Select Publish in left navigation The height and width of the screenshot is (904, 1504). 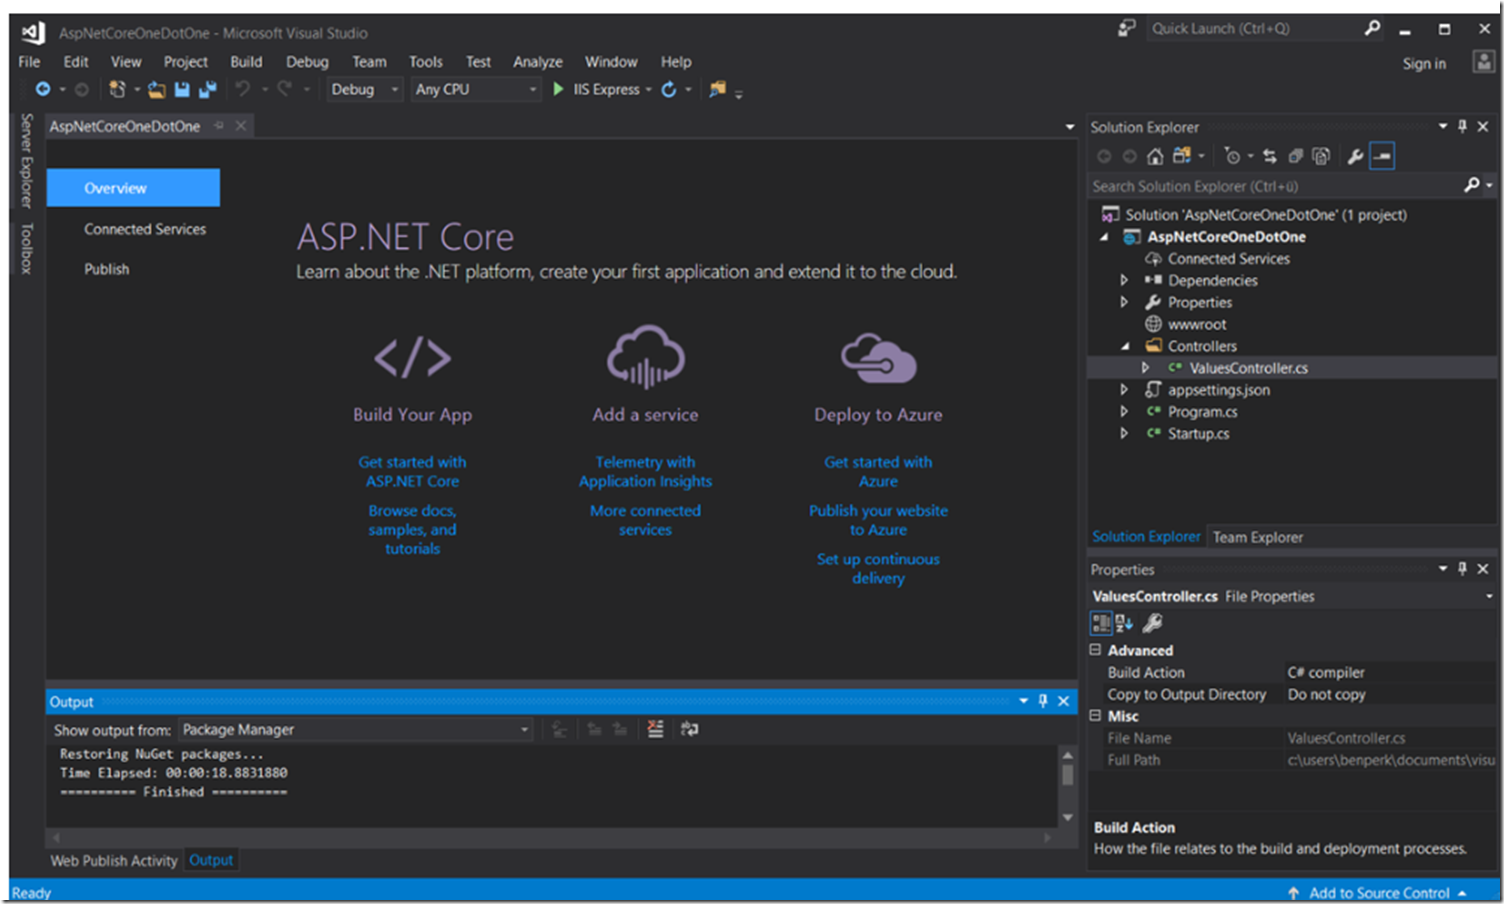(x=107, y=269)
